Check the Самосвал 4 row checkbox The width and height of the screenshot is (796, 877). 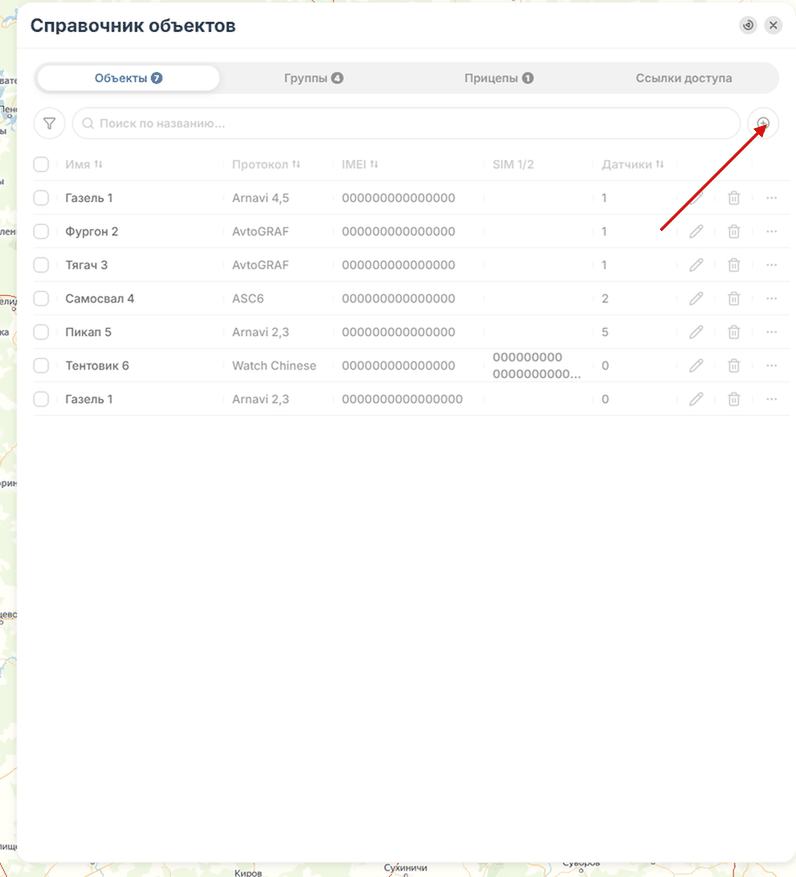click(41, 298)
